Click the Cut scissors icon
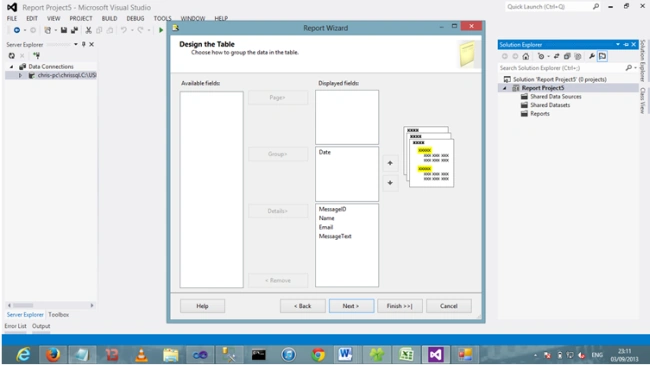 pos(88,30)
